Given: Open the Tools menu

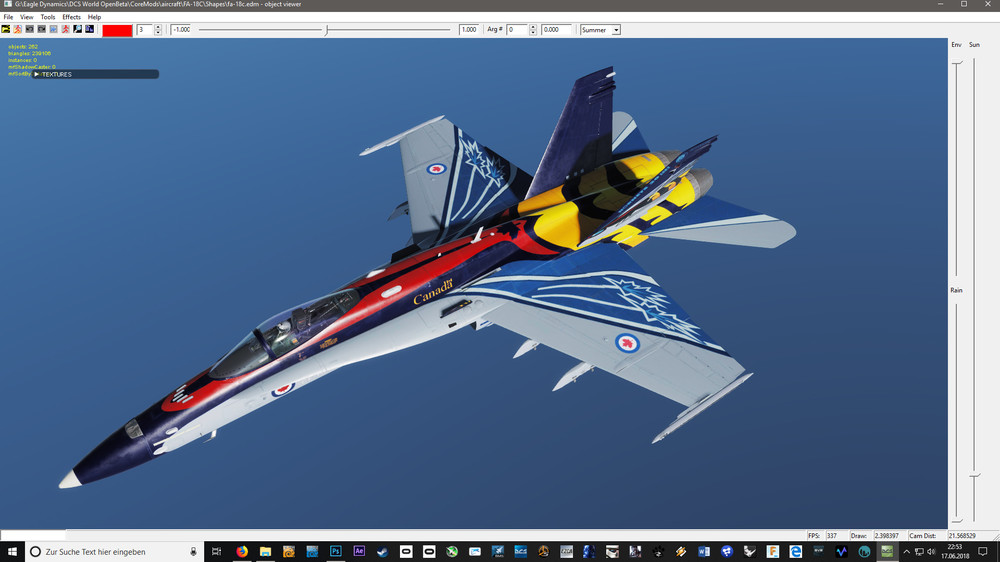Looking at the screenshot, I should [48, 17].
